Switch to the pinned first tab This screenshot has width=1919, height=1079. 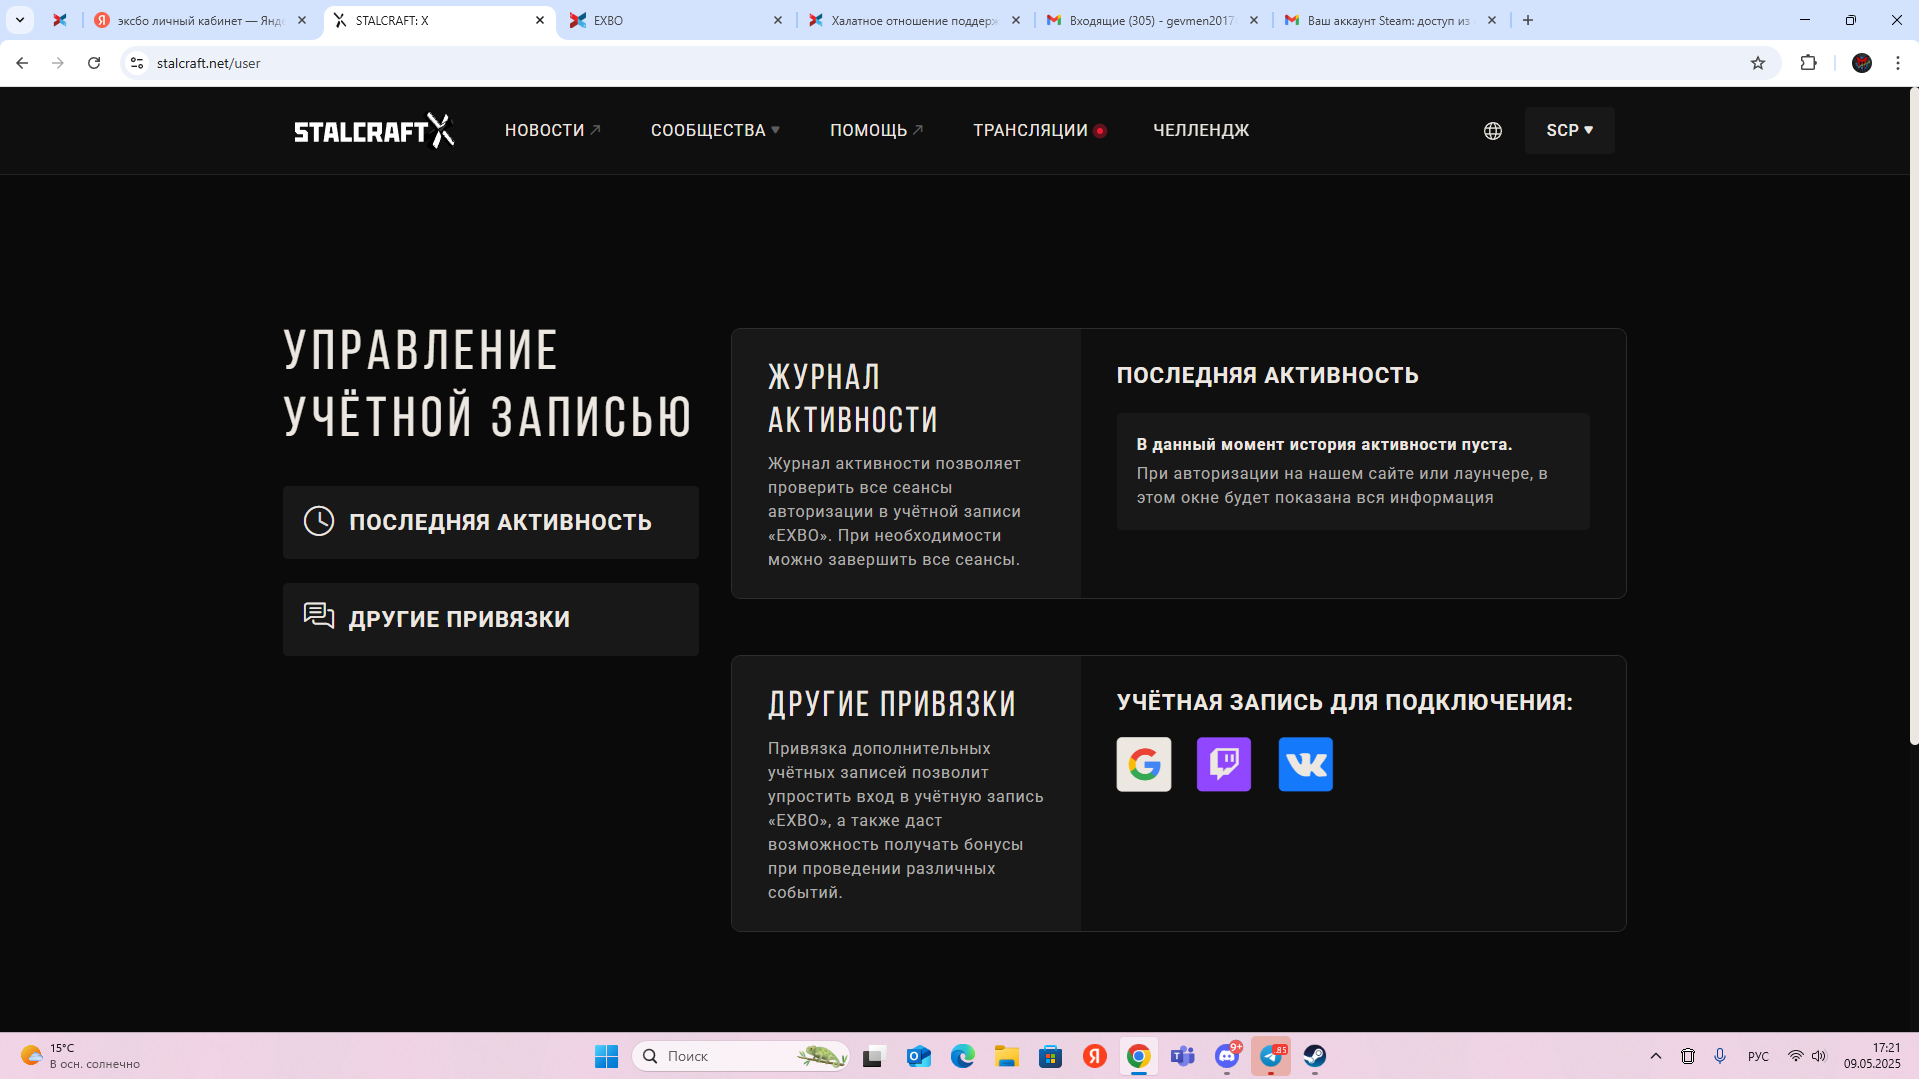(60, 20)
